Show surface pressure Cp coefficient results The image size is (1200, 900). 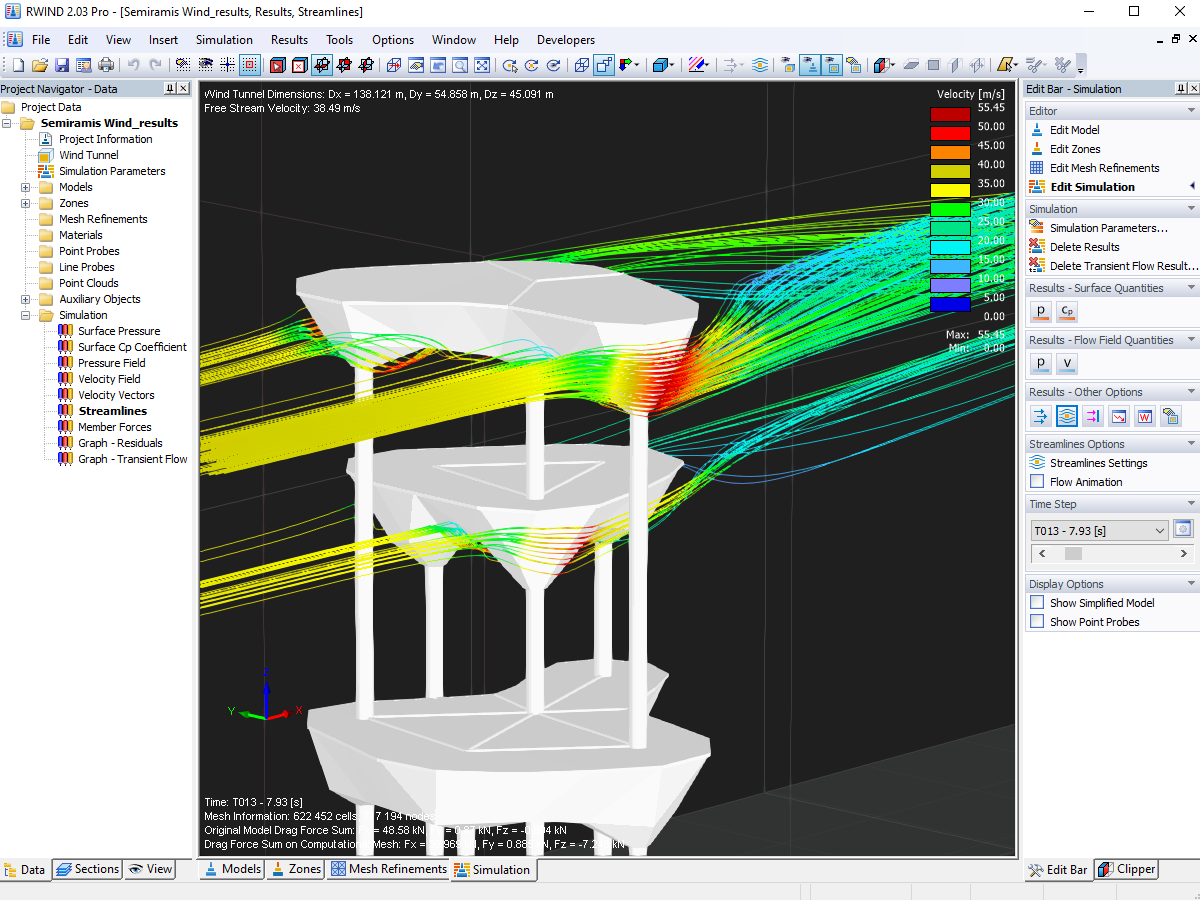point(1067,311)
